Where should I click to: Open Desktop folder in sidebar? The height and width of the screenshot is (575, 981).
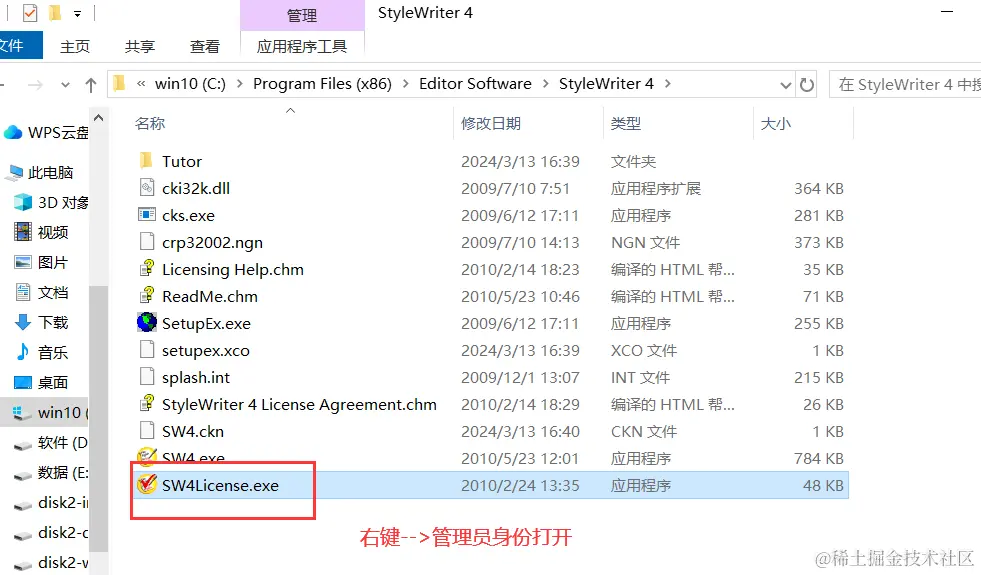click(x=41, y=382)
